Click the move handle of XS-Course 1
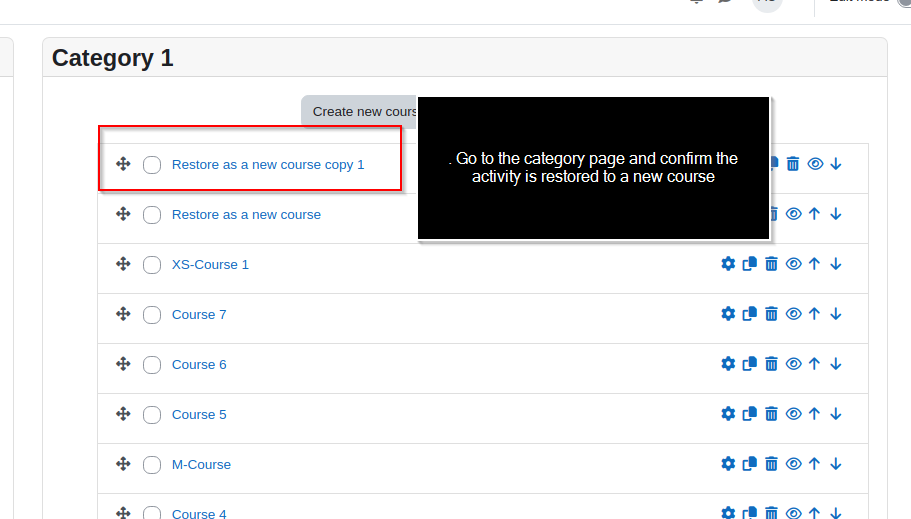The height and width of the screenshot is (519, 911). click(x=123, y=264)
